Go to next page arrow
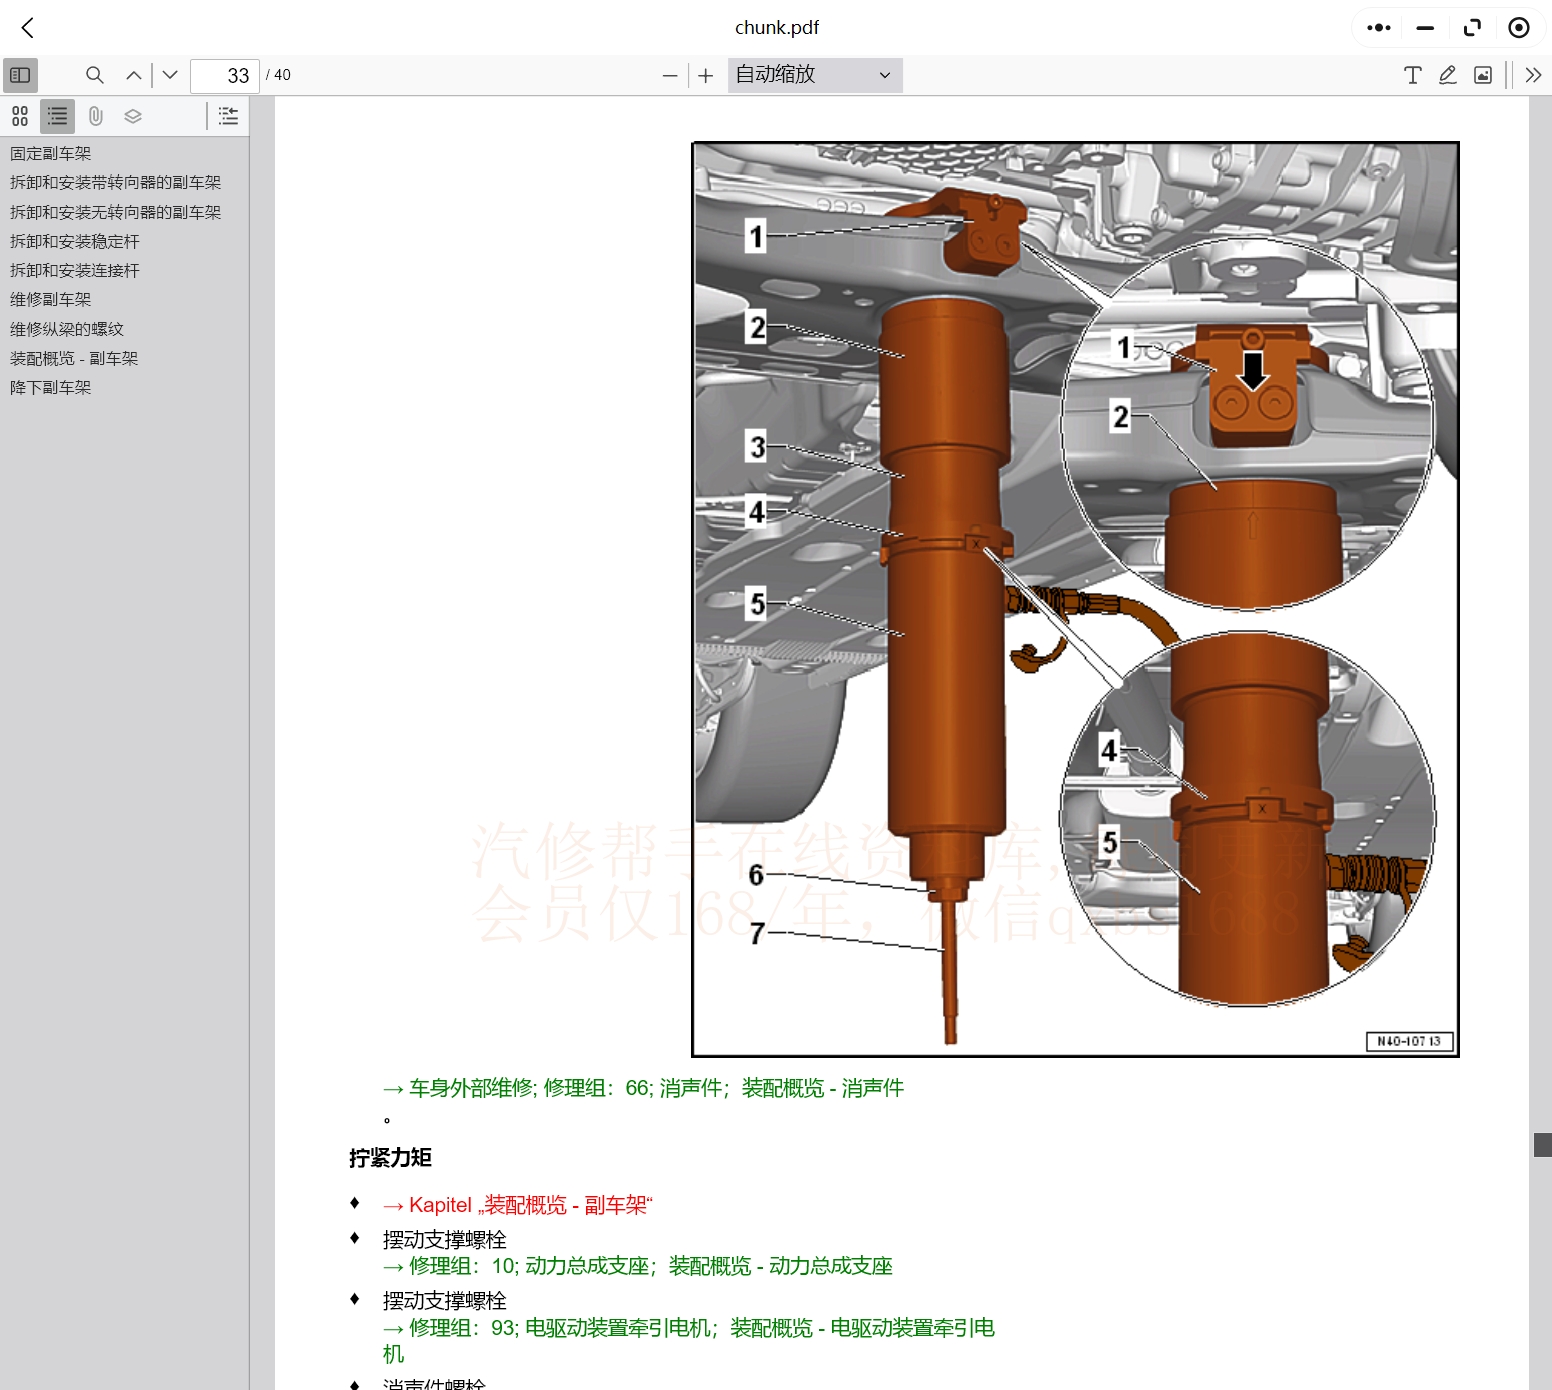This screenshot has height=1390, width=1552. pos(170,75)
